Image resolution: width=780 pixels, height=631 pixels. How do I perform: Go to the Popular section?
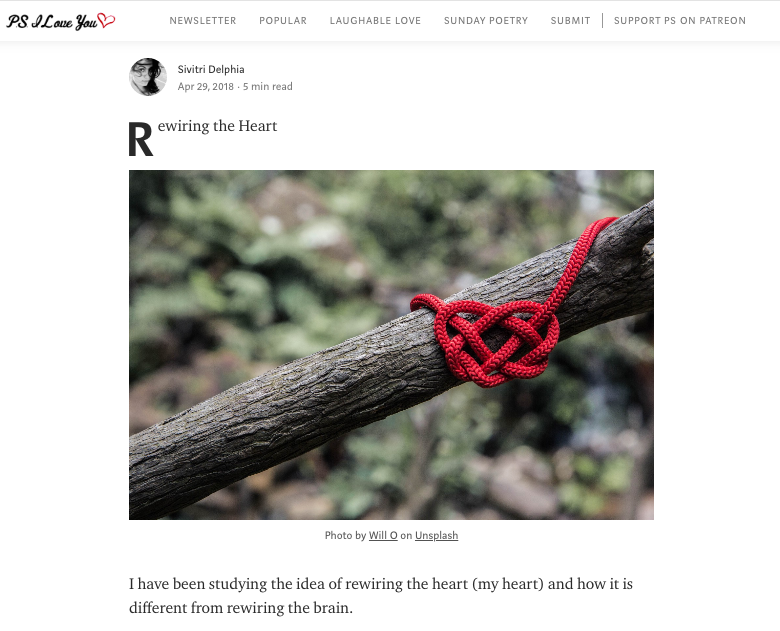point(283,20)
